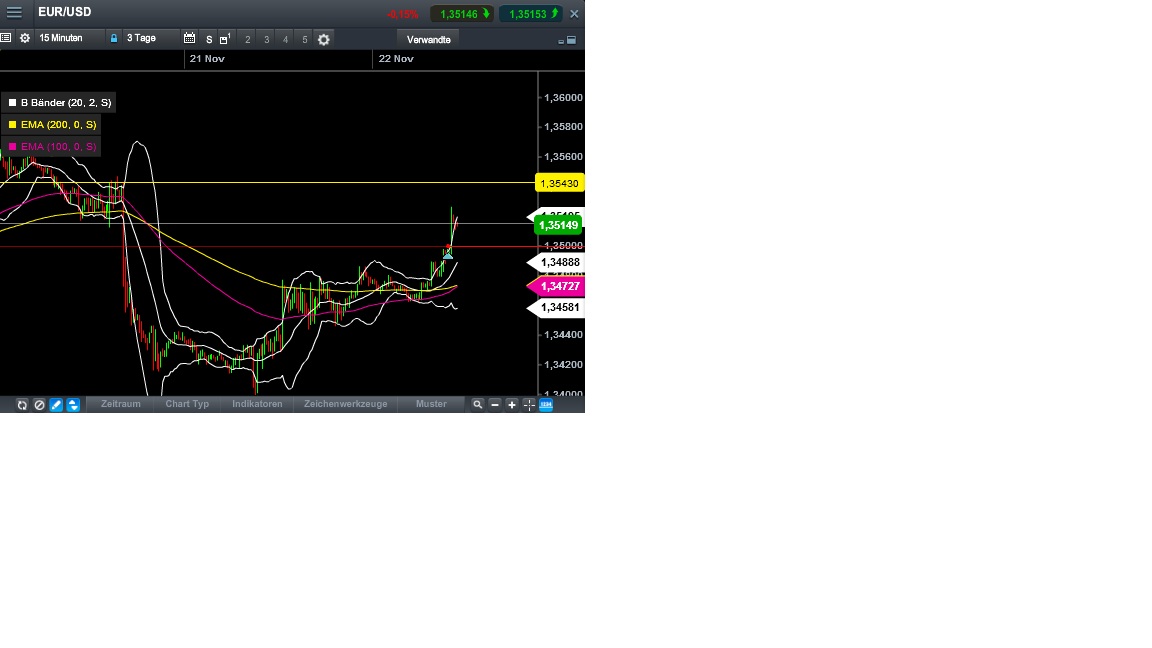Click the green 1,35153 buy price button

pos(530,13)
